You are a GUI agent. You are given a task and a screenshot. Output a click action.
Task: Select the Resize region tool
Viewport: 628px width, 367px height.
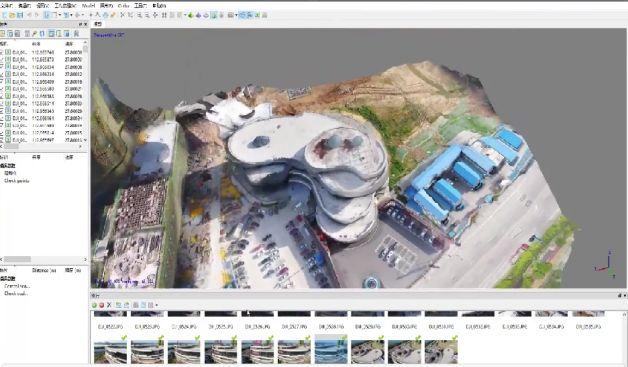coord(66,15)
